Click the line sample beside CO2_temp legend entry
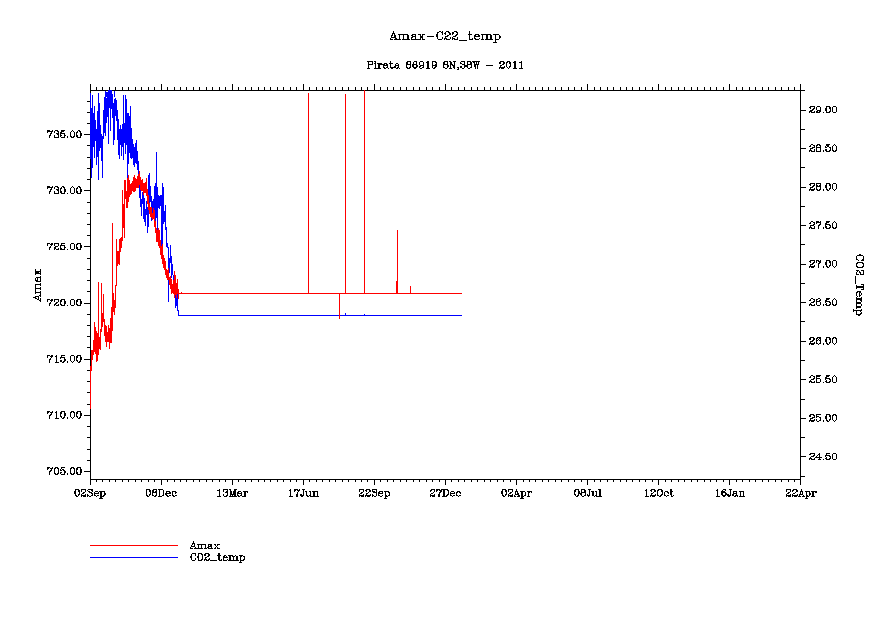The height and width of the screenshot is (630, 891). click(x=133, y=557)
